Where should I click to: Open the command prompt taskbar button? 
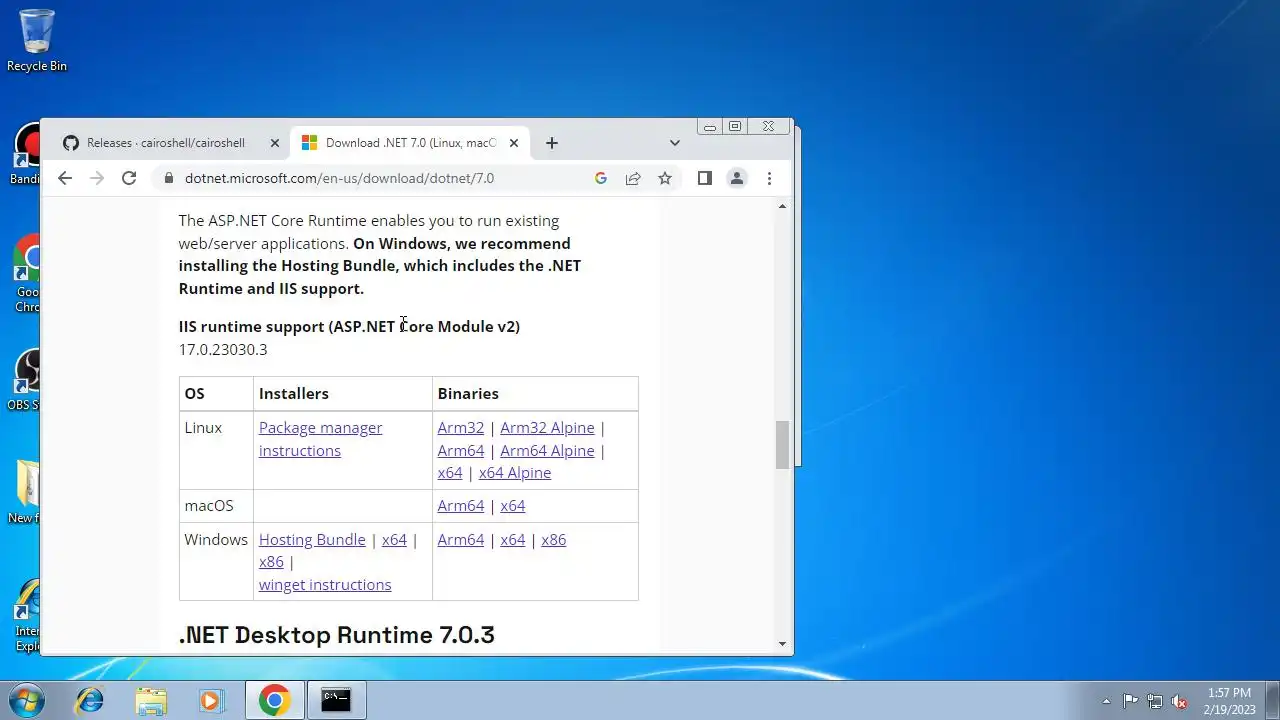tap(336, 701)
